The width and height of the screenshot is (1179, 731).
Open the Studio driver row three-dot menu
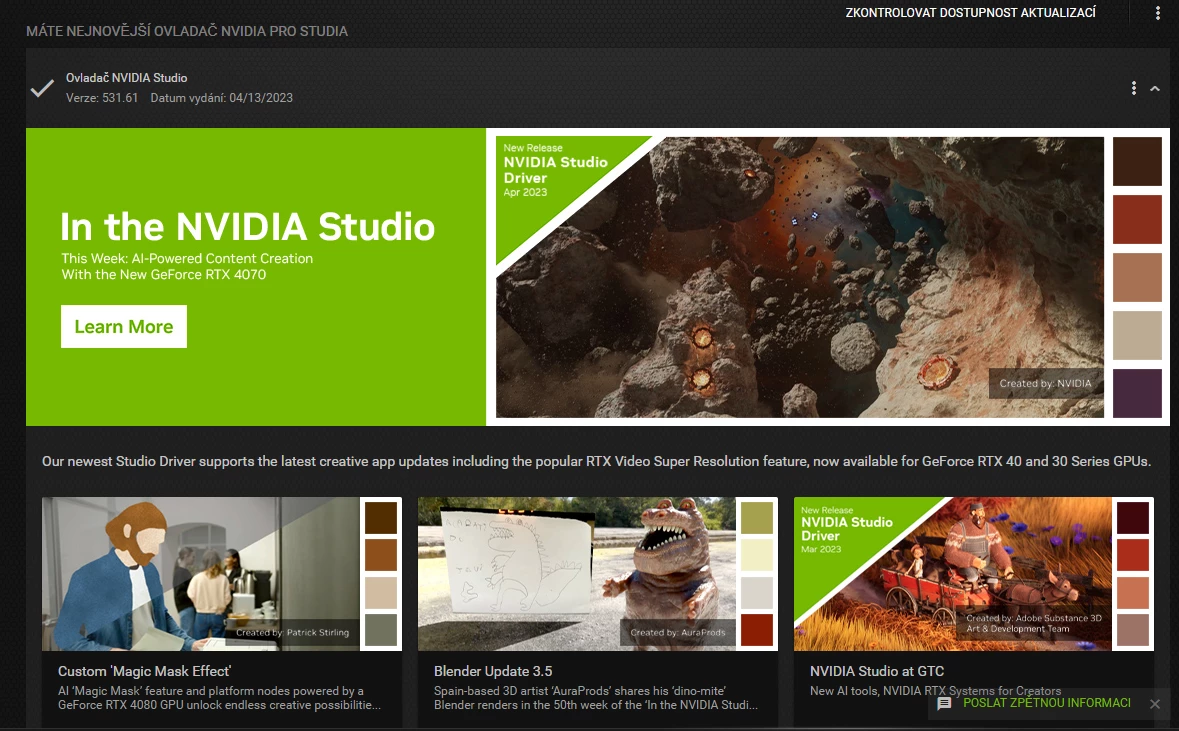click(x=1133, y=88)
